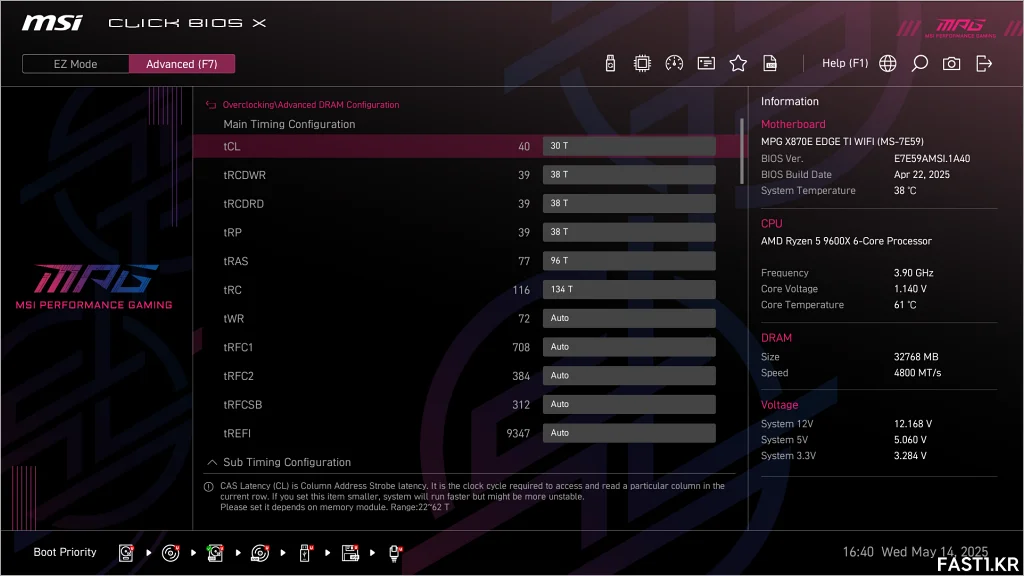Select the tRC row label

pos(232,290)
